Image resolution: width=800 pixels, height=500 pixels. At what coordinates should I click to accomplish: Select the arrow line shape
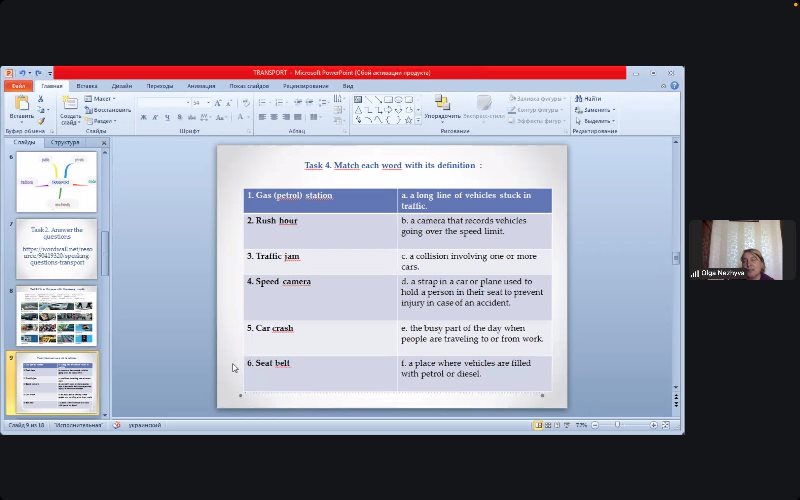click(378, 99)
